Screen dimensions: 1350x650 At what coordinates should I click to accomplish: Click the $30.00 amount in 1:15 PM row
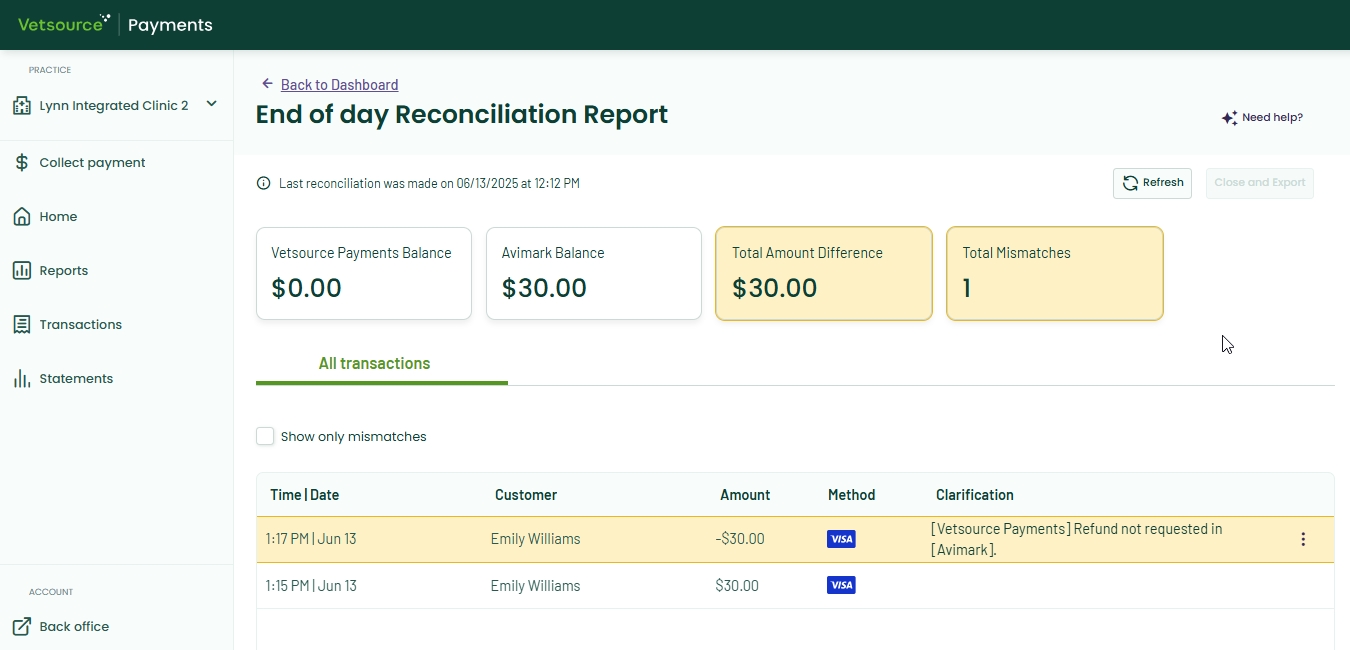[737, 586]
